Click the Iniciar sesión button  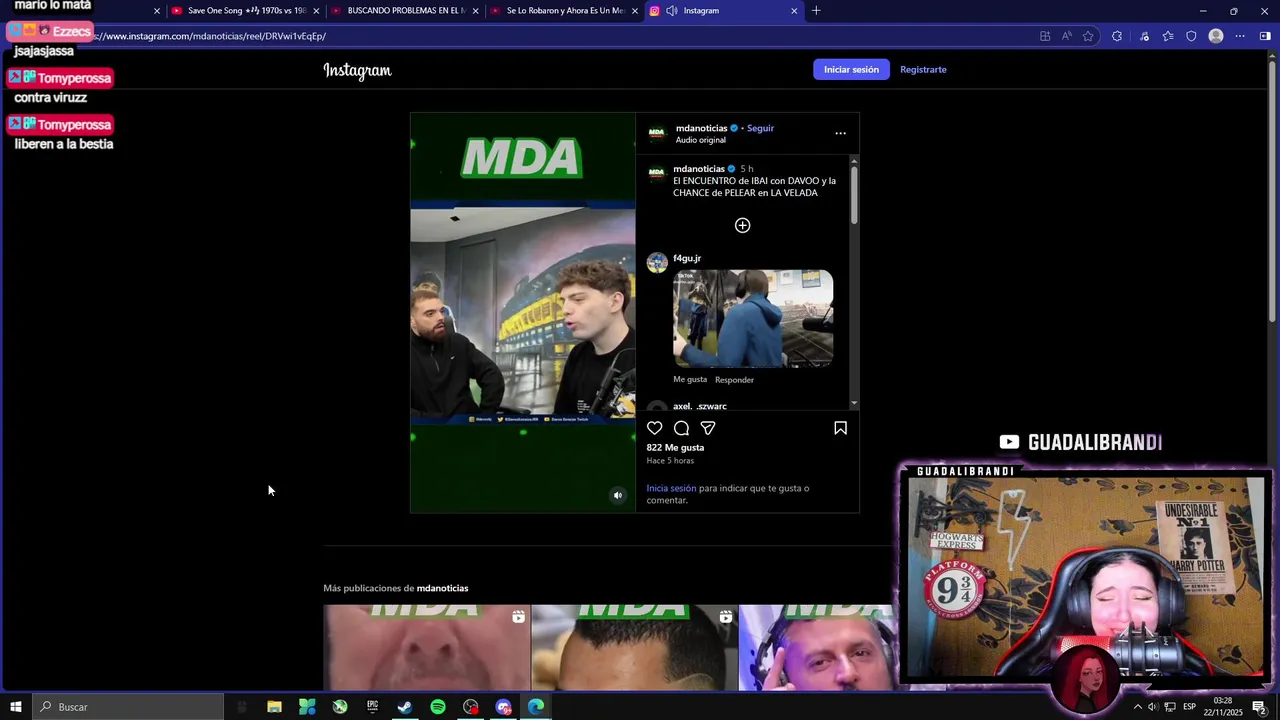pos(851,70)
